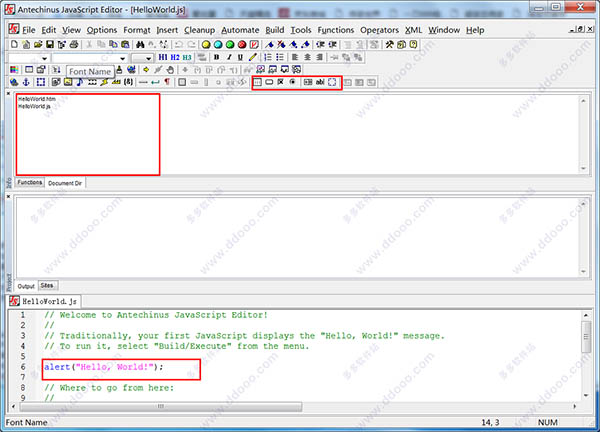Switch to the Output tab
The height and width of the screenshot is (432, 600).
coord(26,286)
